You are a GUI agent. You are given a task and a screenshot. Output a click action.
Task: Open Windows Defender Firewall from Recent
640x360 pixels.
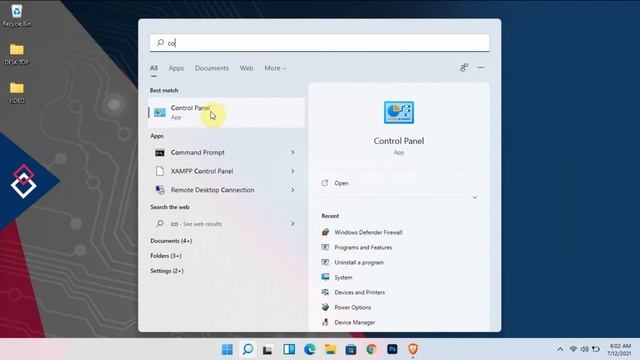(x=368, y=232)
